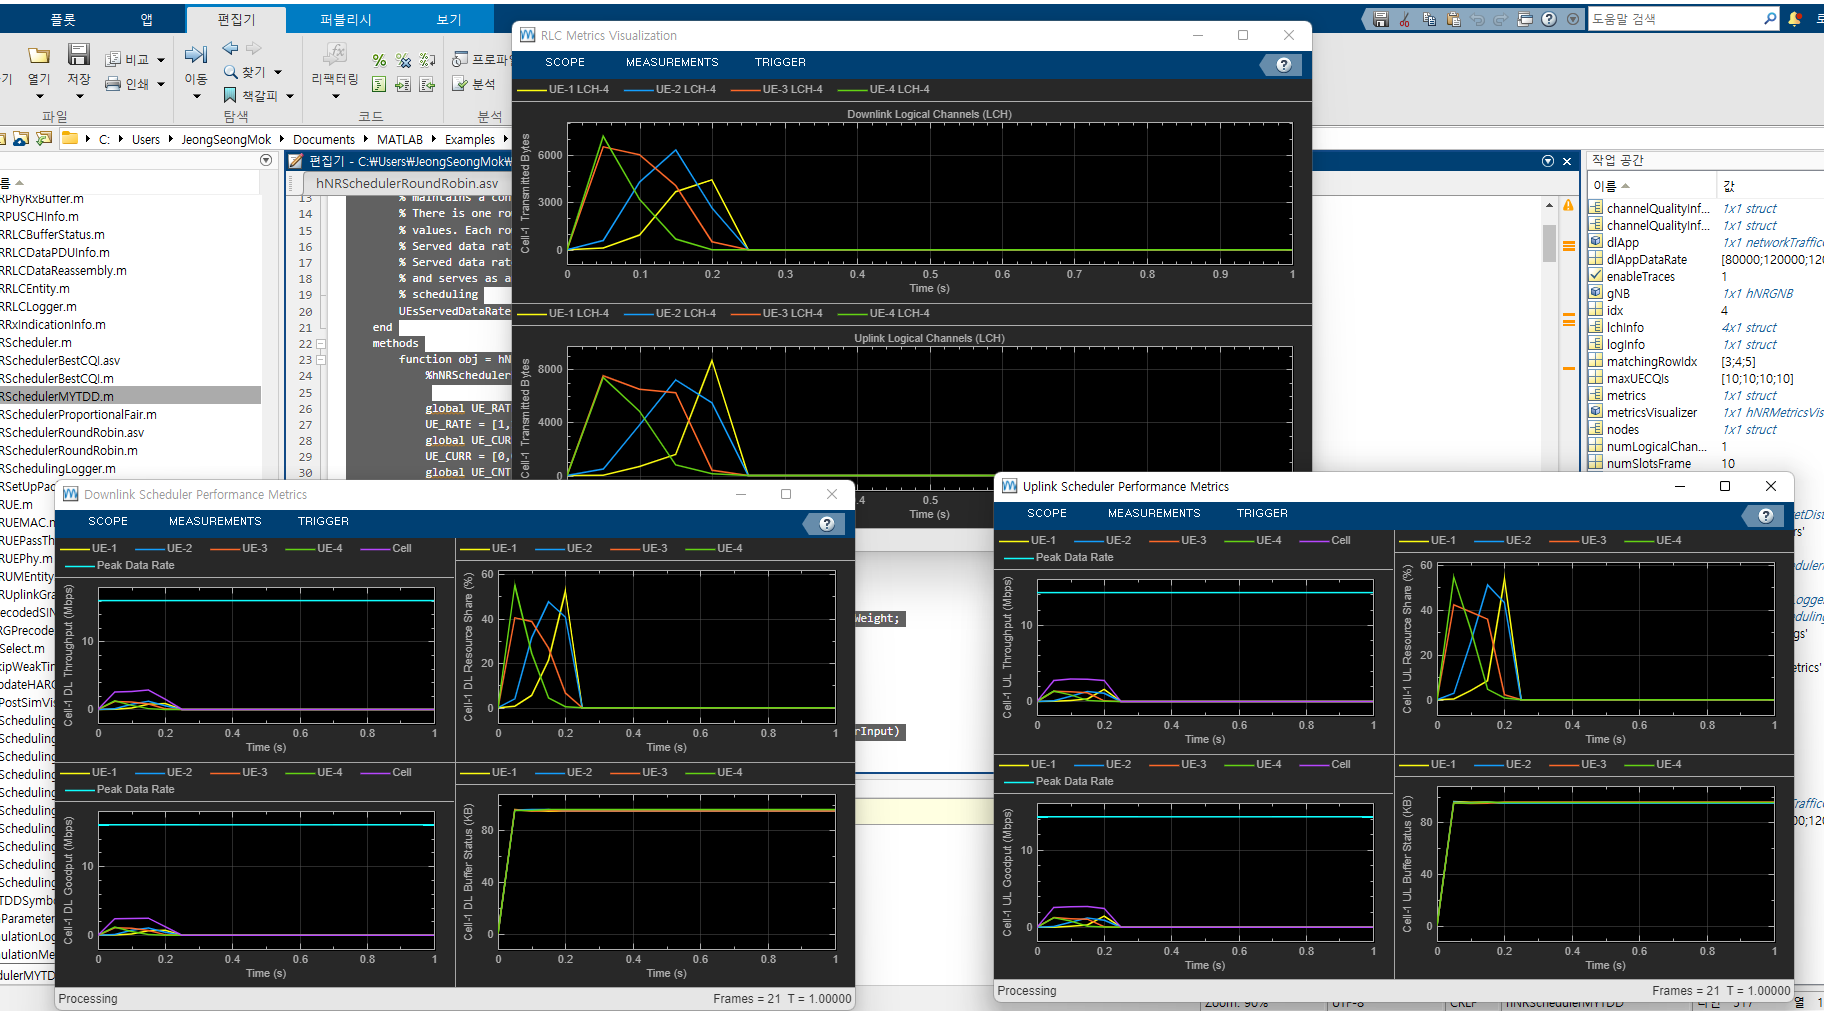
Task: Click help icon in Uplink Scheduler Performance window
Action: pyautogui.click(x=1766, y=515)
